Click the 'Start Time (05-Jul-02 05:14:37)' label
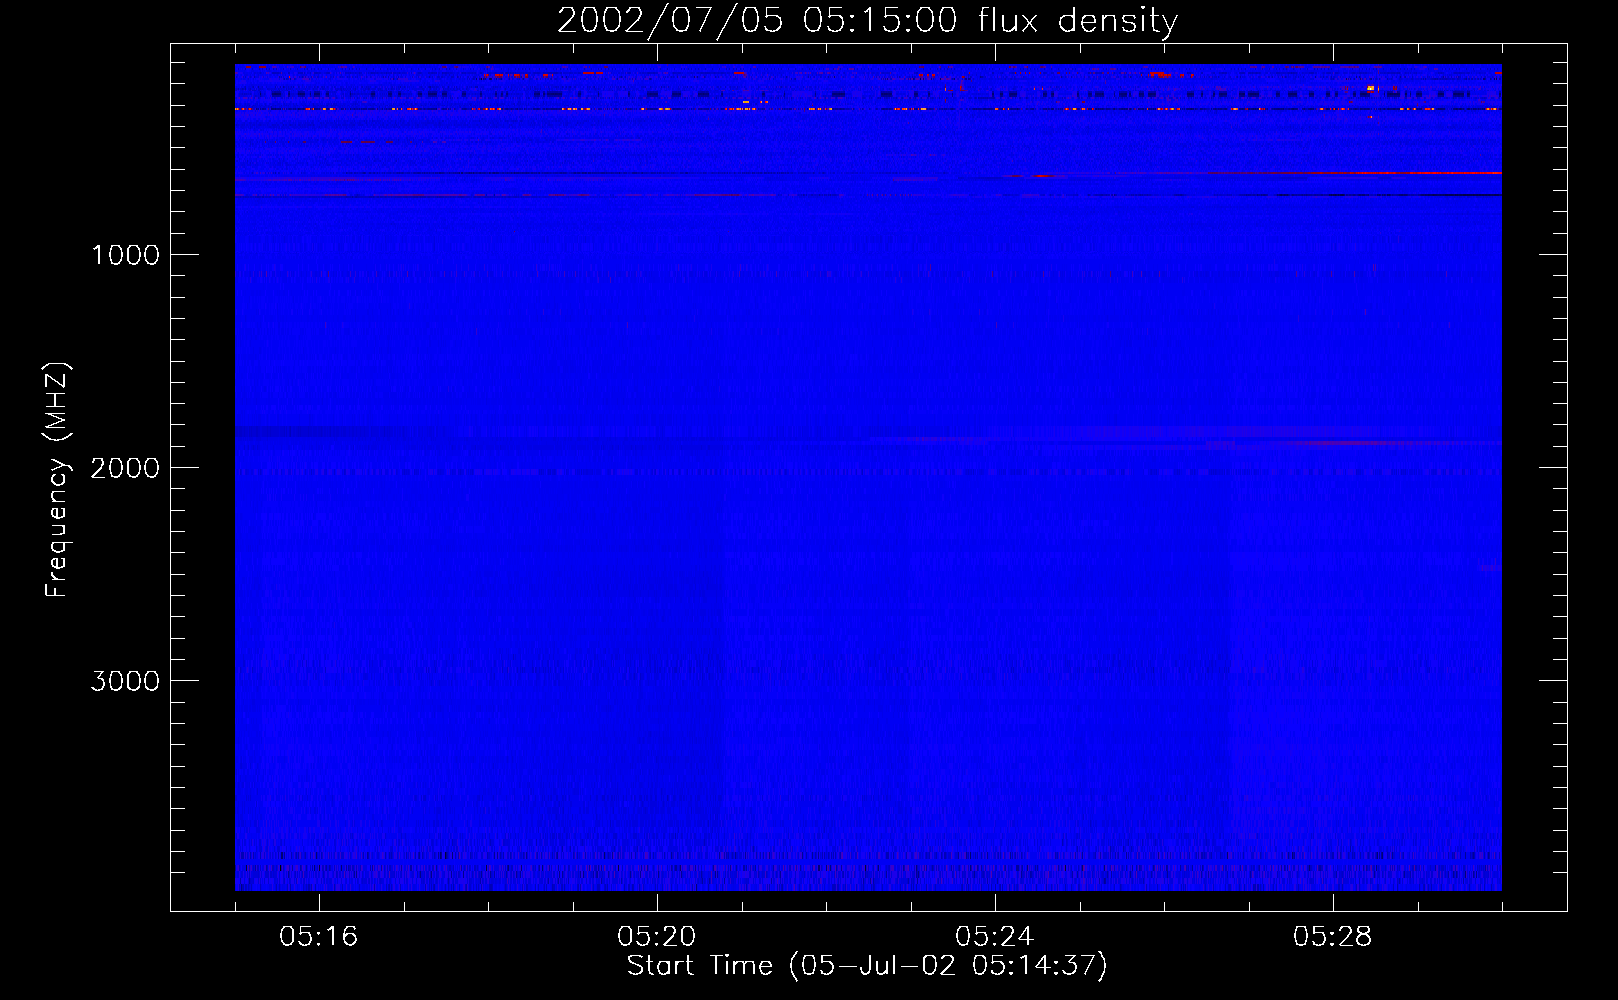Viewport: 1618px width, 1000px height. click(x=867, y=966)
